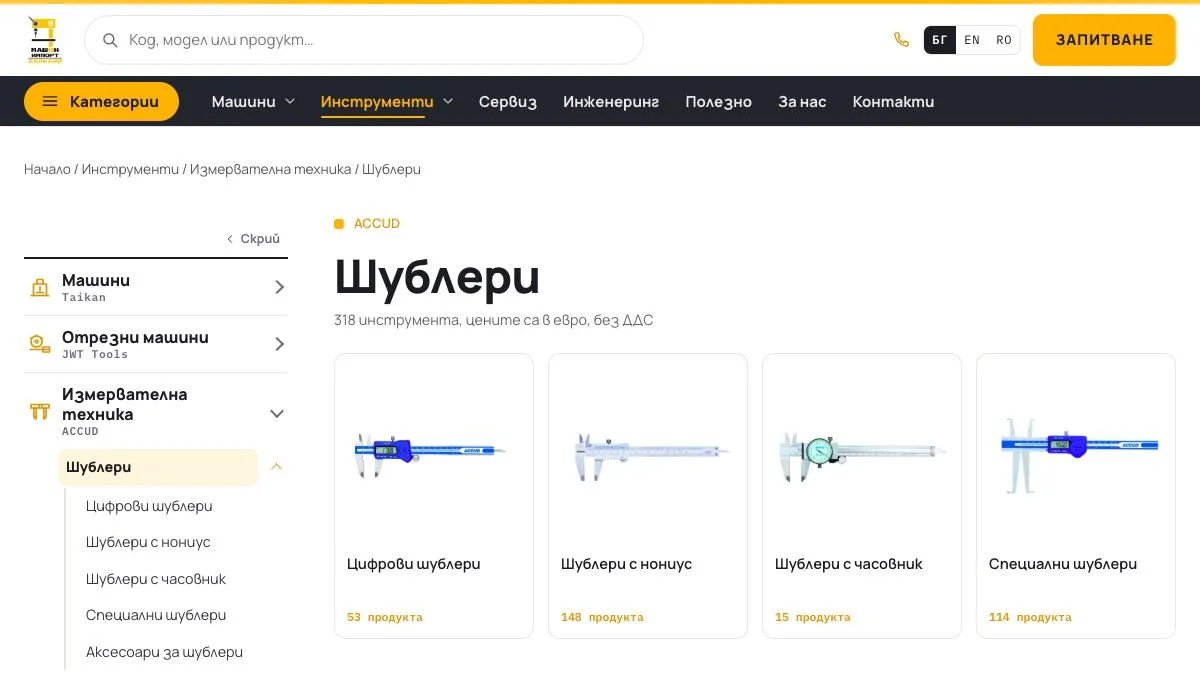Open the Категории menu button
Viewport: 1200px width, 673px height.
click(x=101, y=101)
